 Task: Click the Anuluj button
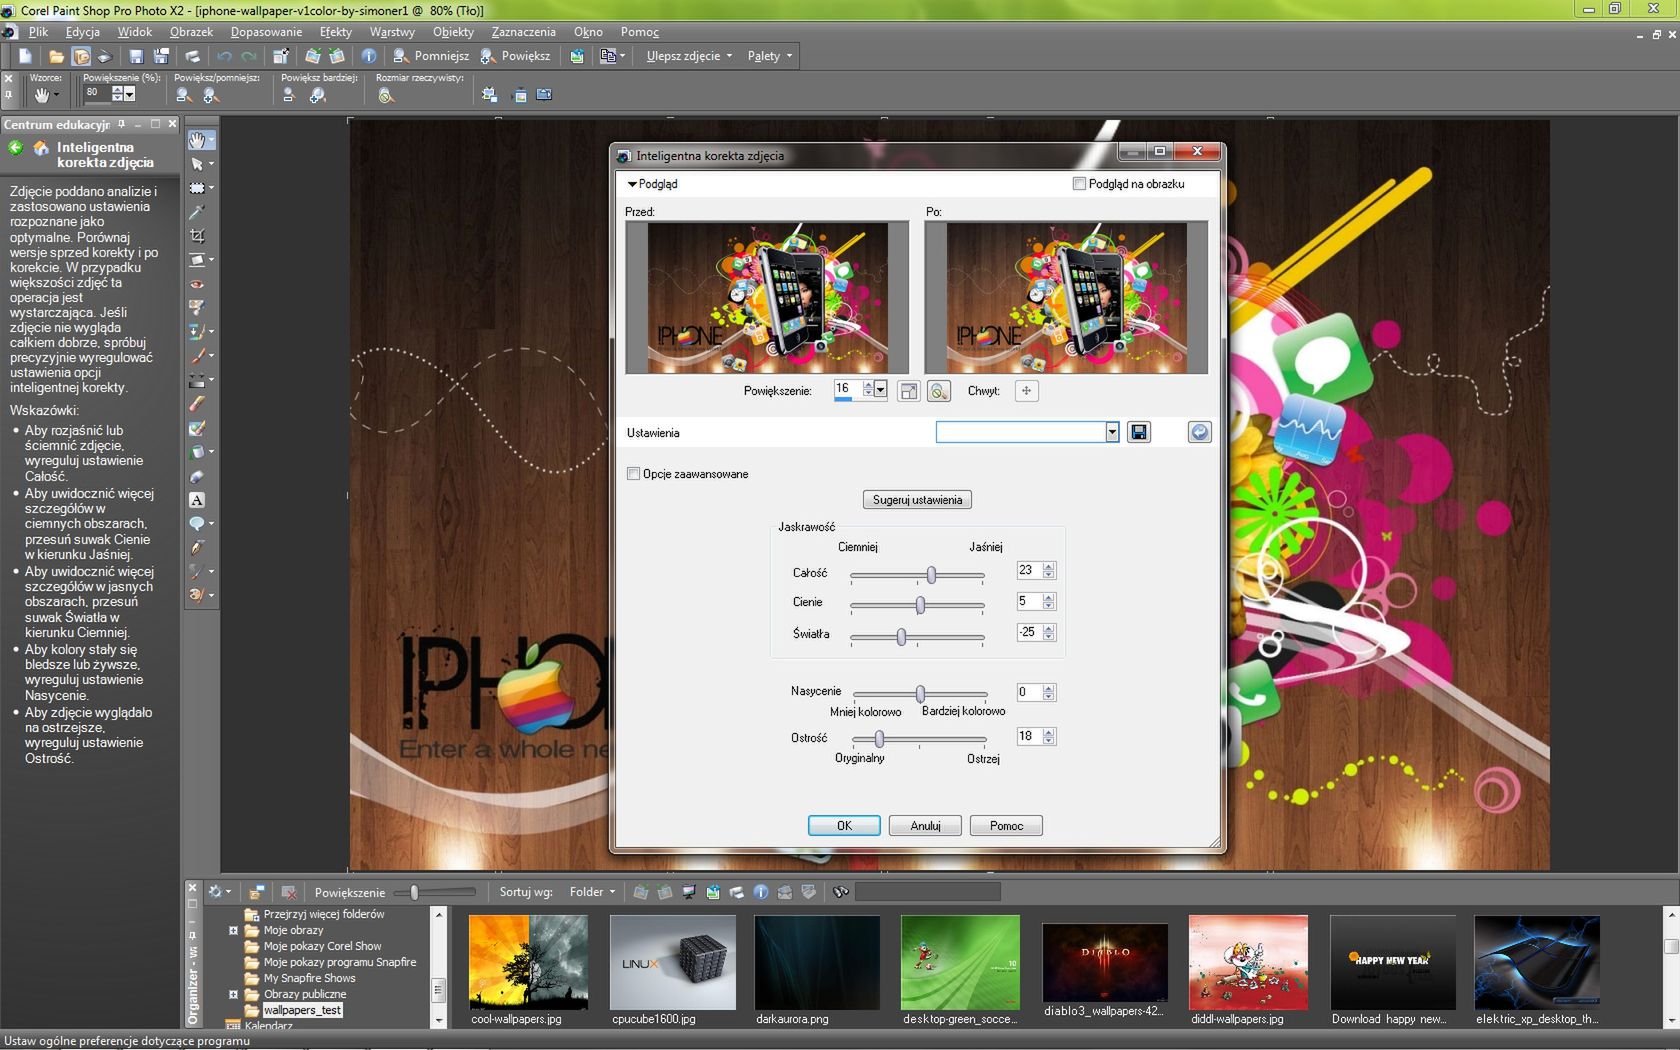click(925, 826)
